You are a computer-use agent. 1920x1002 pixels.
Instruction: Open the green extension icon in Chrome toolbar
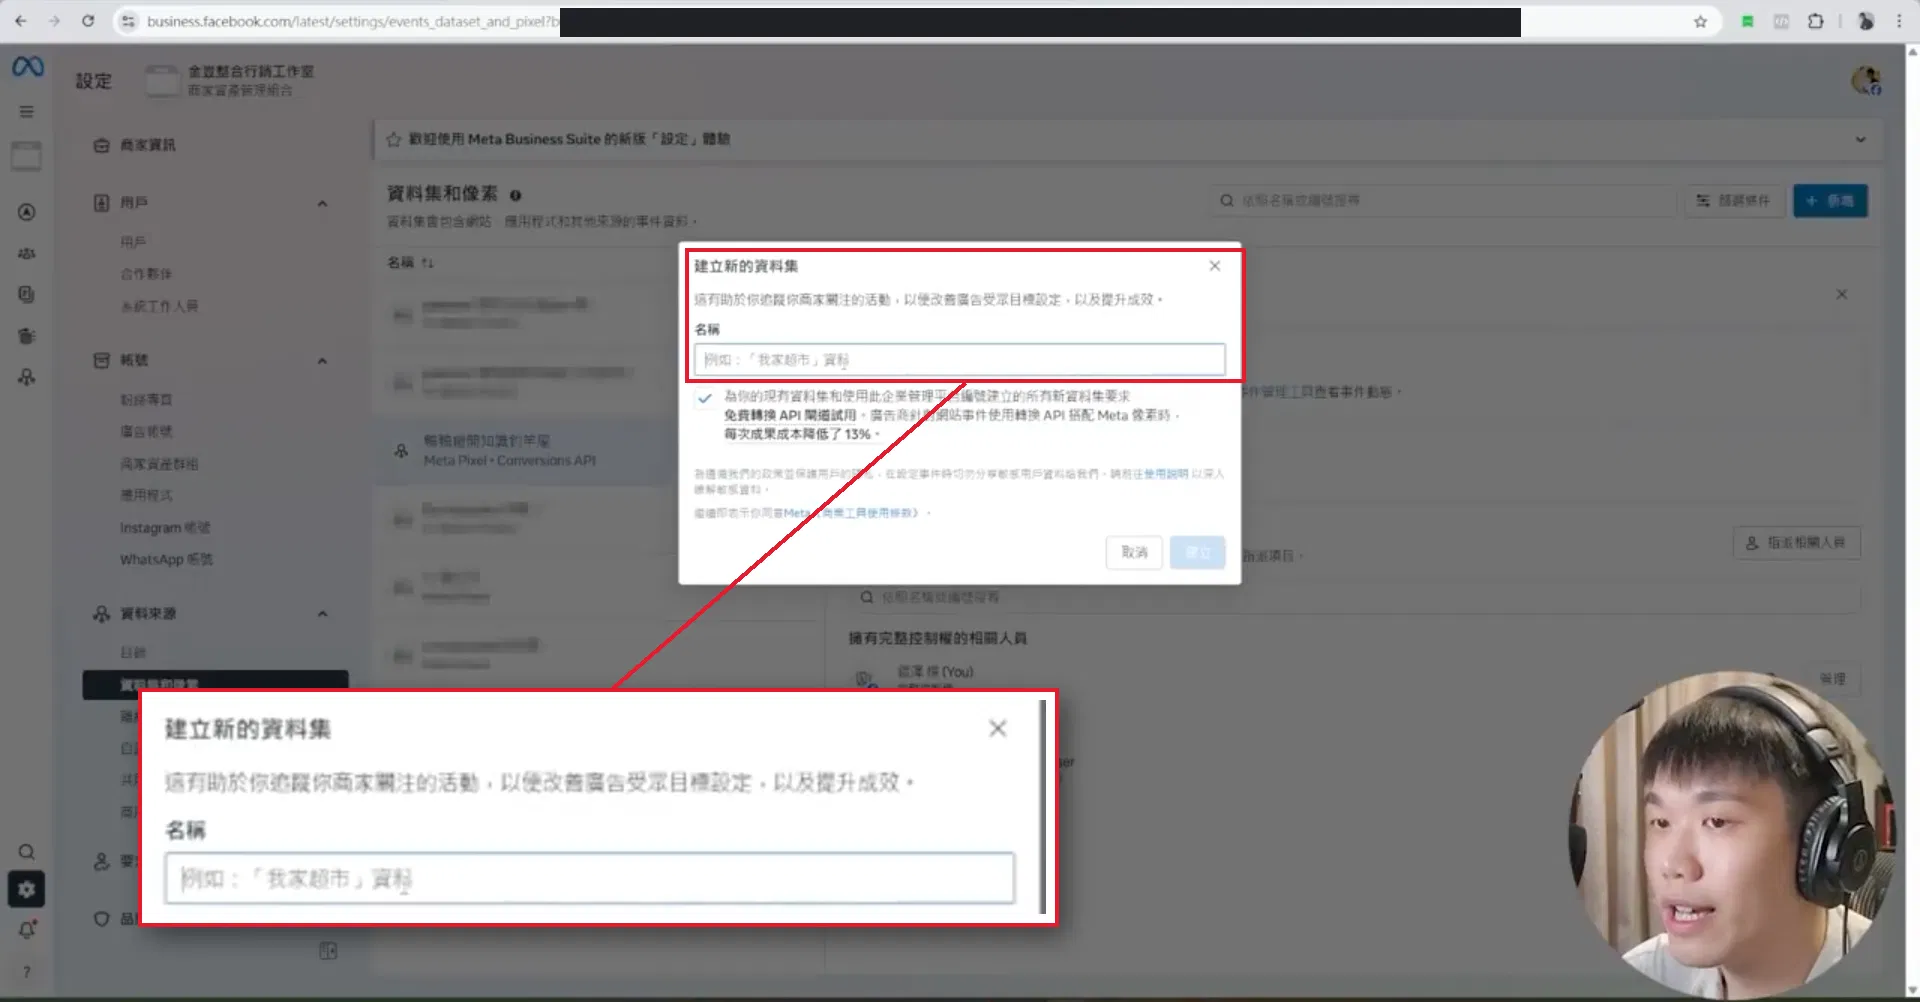(1747, 21)
